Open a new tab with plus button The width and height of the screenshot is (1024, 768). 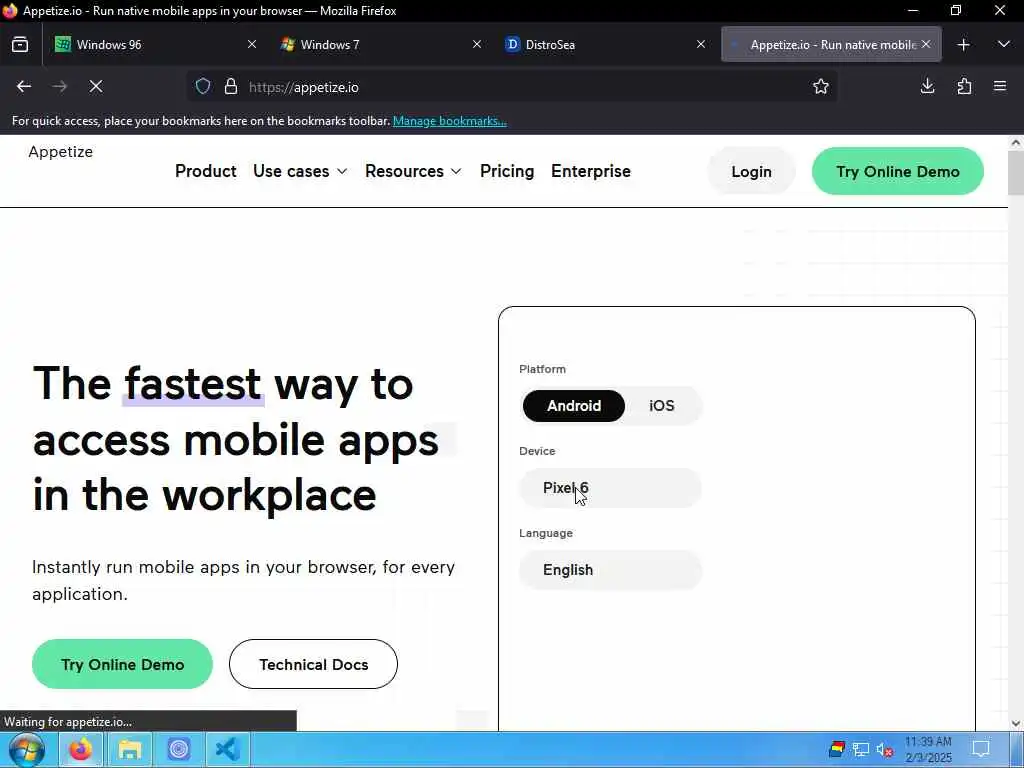tap(963, 44)
